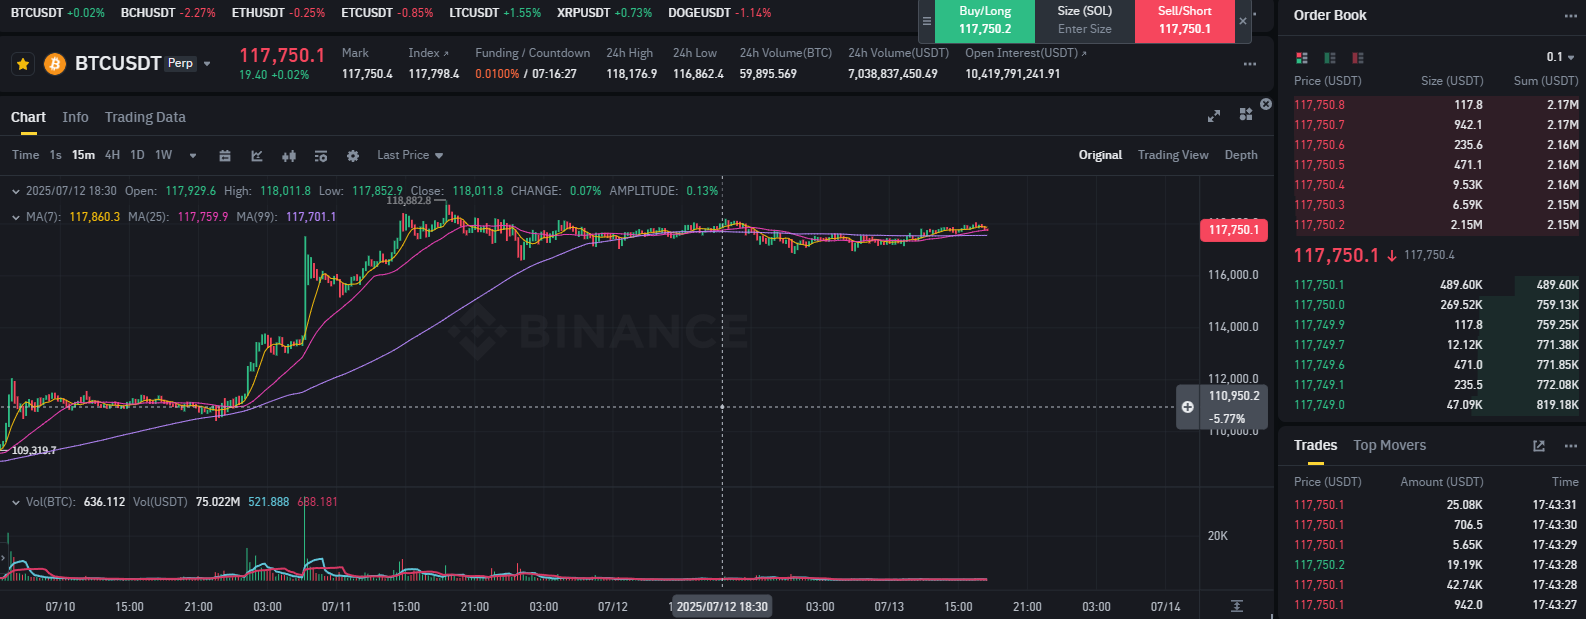Image resolution: width=1586 pixels, height=619 pixels.
Task: Select the 1s interval
Action: [56, 155]
